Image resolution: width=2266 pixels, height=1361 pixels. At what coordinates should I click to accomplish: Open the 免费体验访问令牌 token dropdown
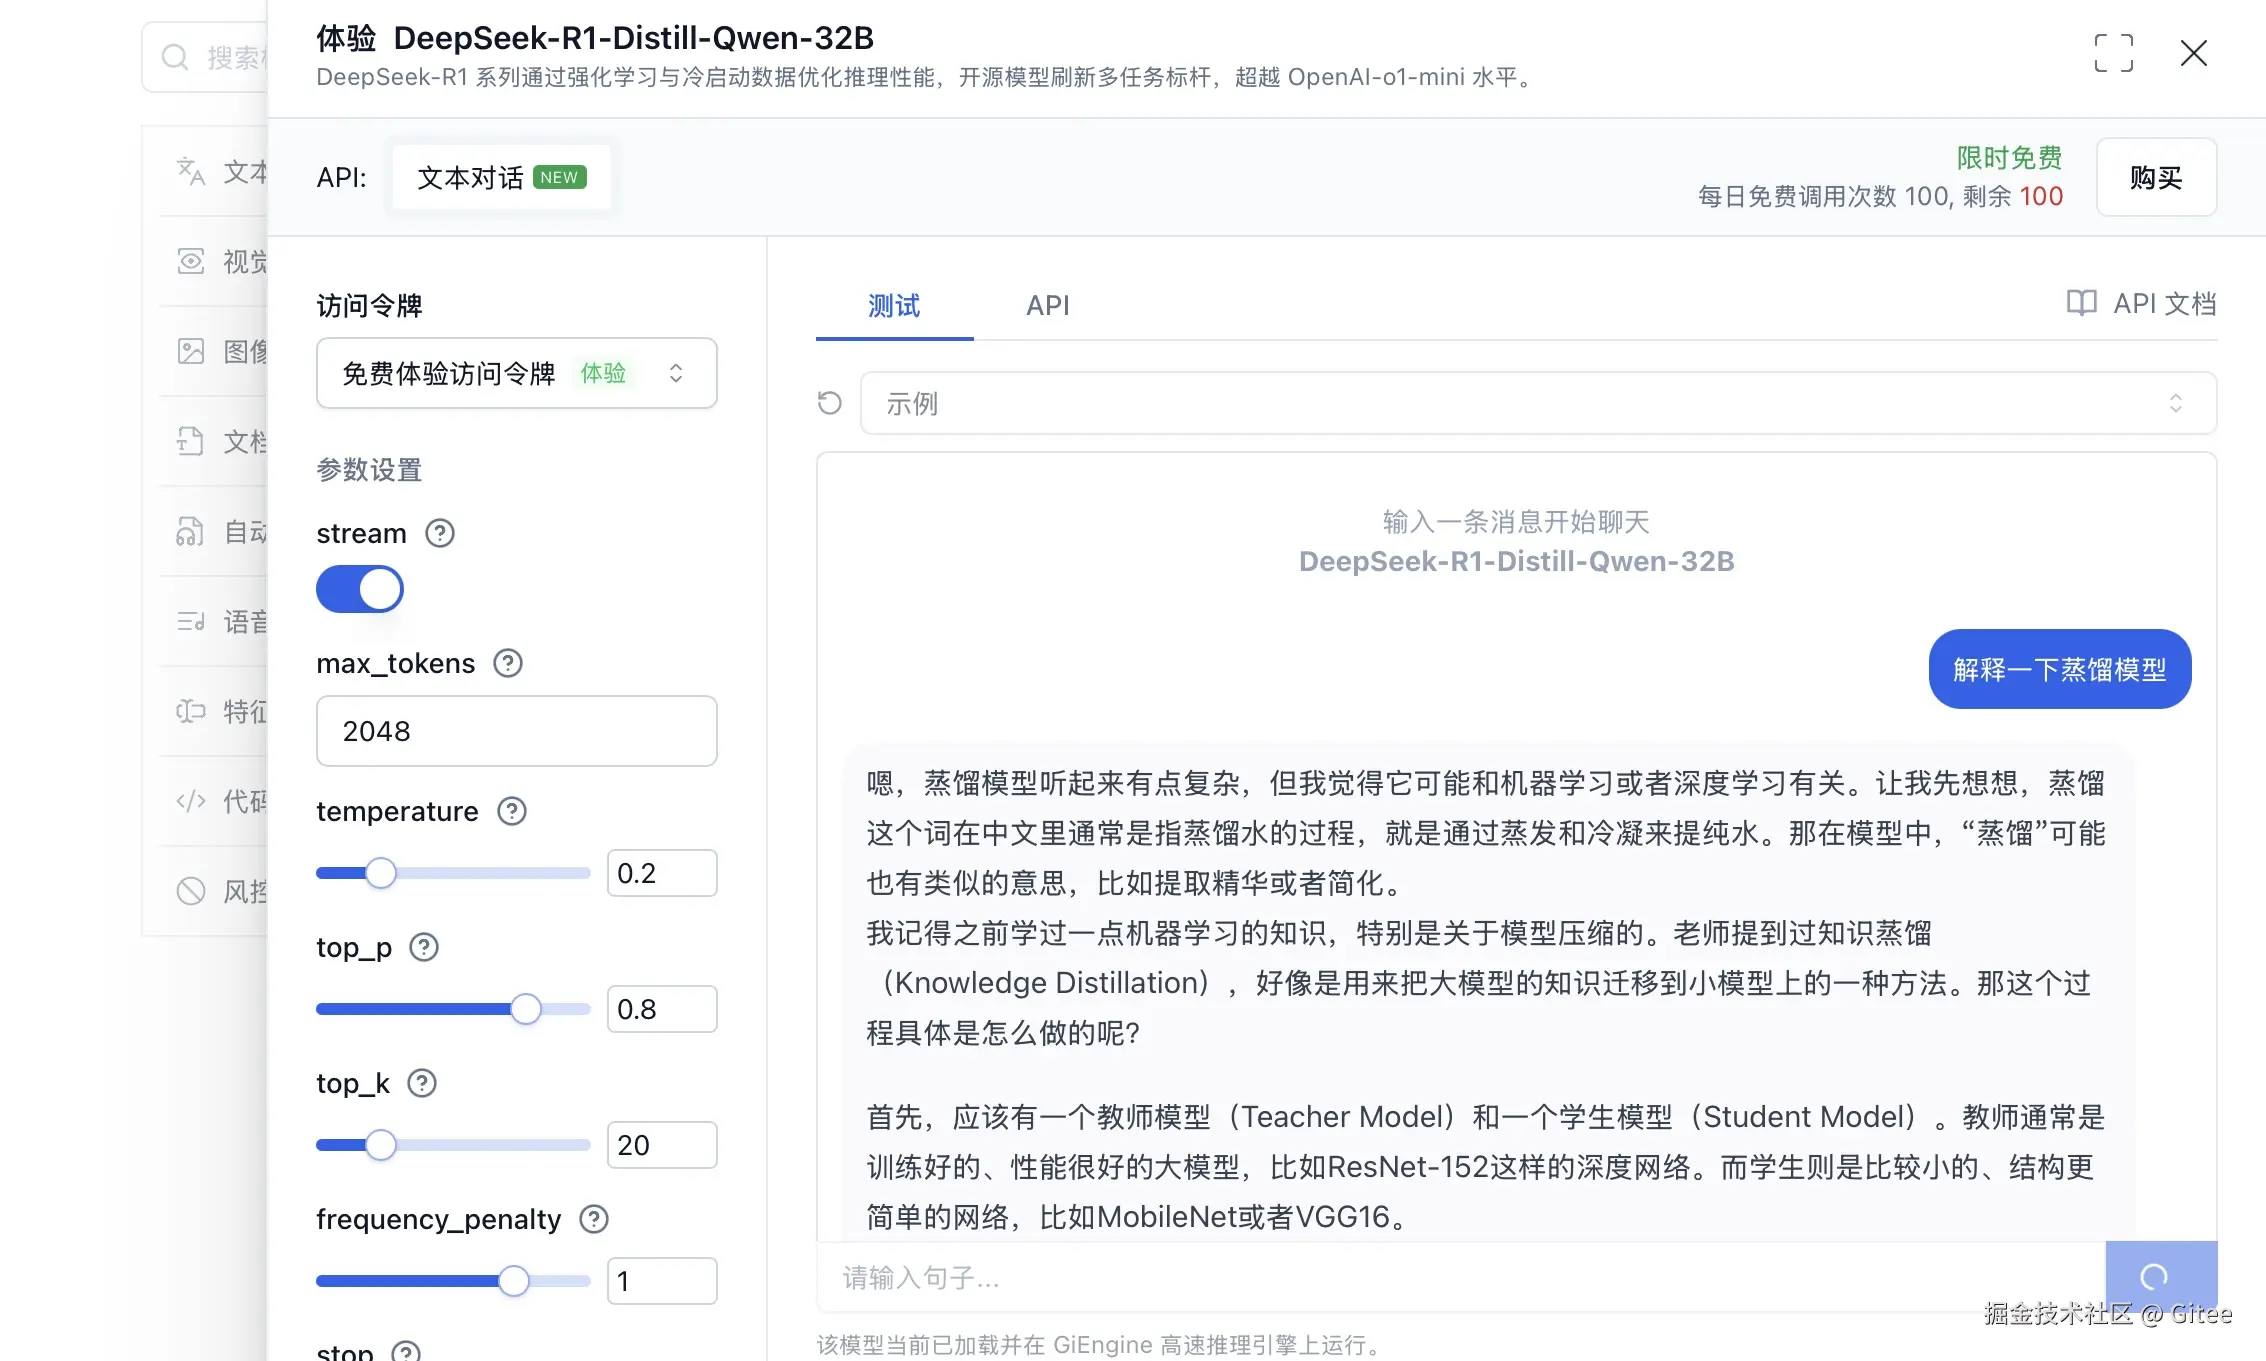516,373
